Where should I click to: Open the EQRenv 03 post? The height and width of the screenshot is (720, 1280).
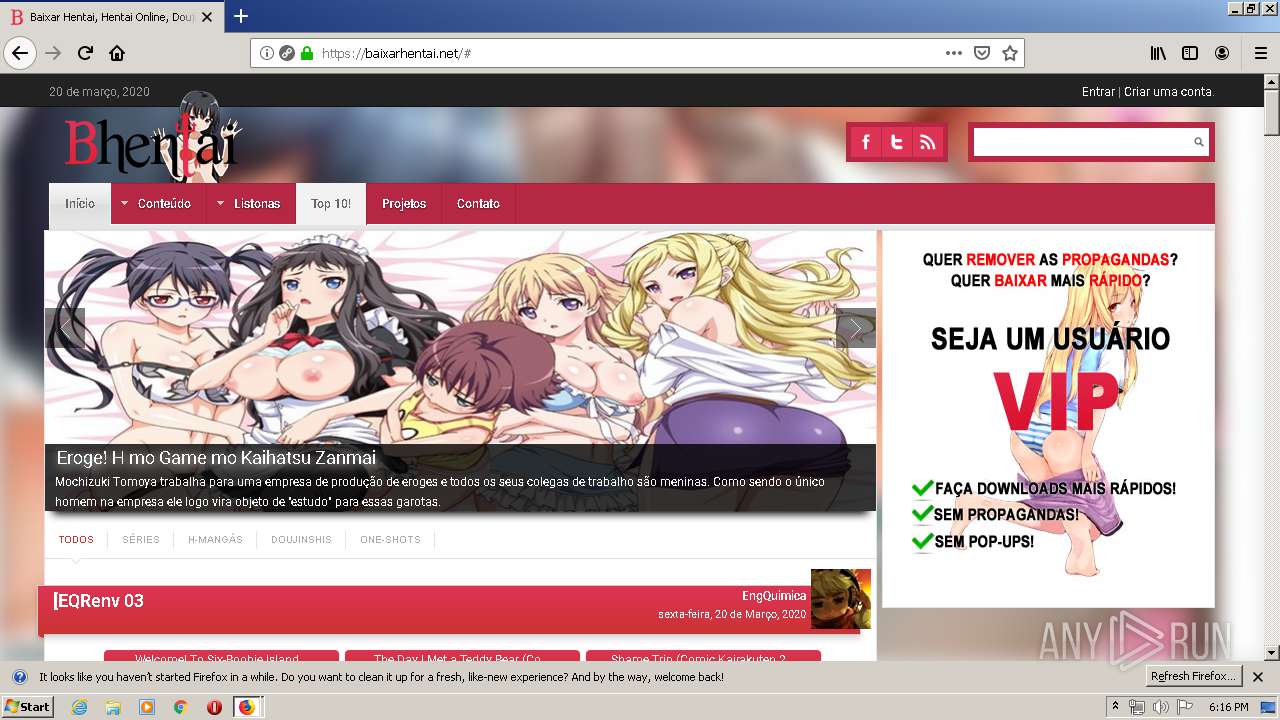tap(100, 601)
